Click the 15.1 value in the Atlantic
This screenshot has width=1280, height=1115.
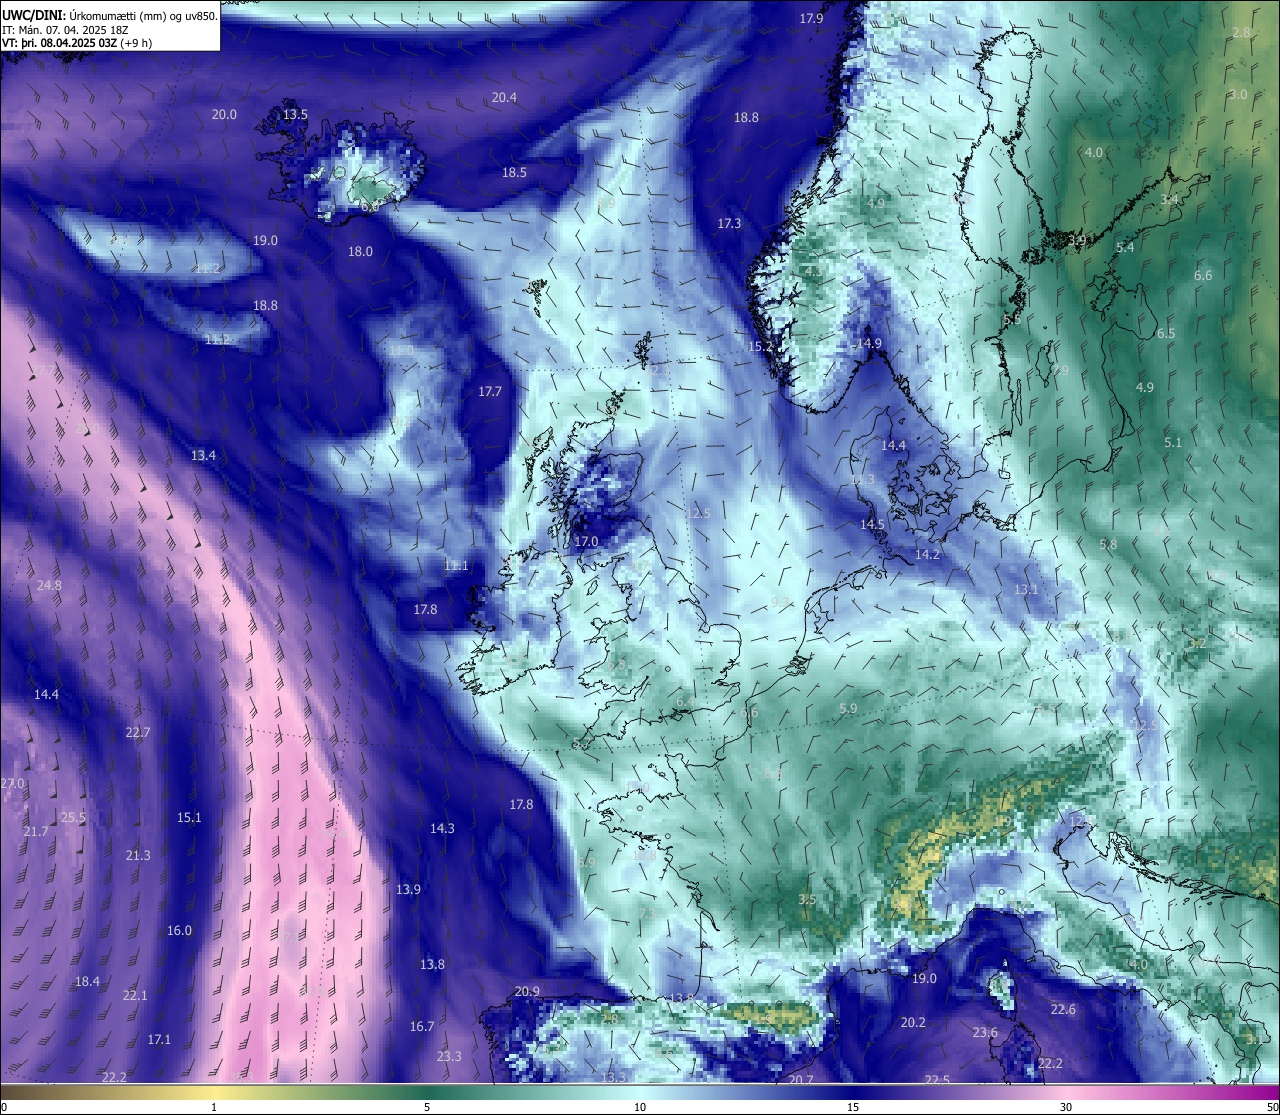click(189, 818)
